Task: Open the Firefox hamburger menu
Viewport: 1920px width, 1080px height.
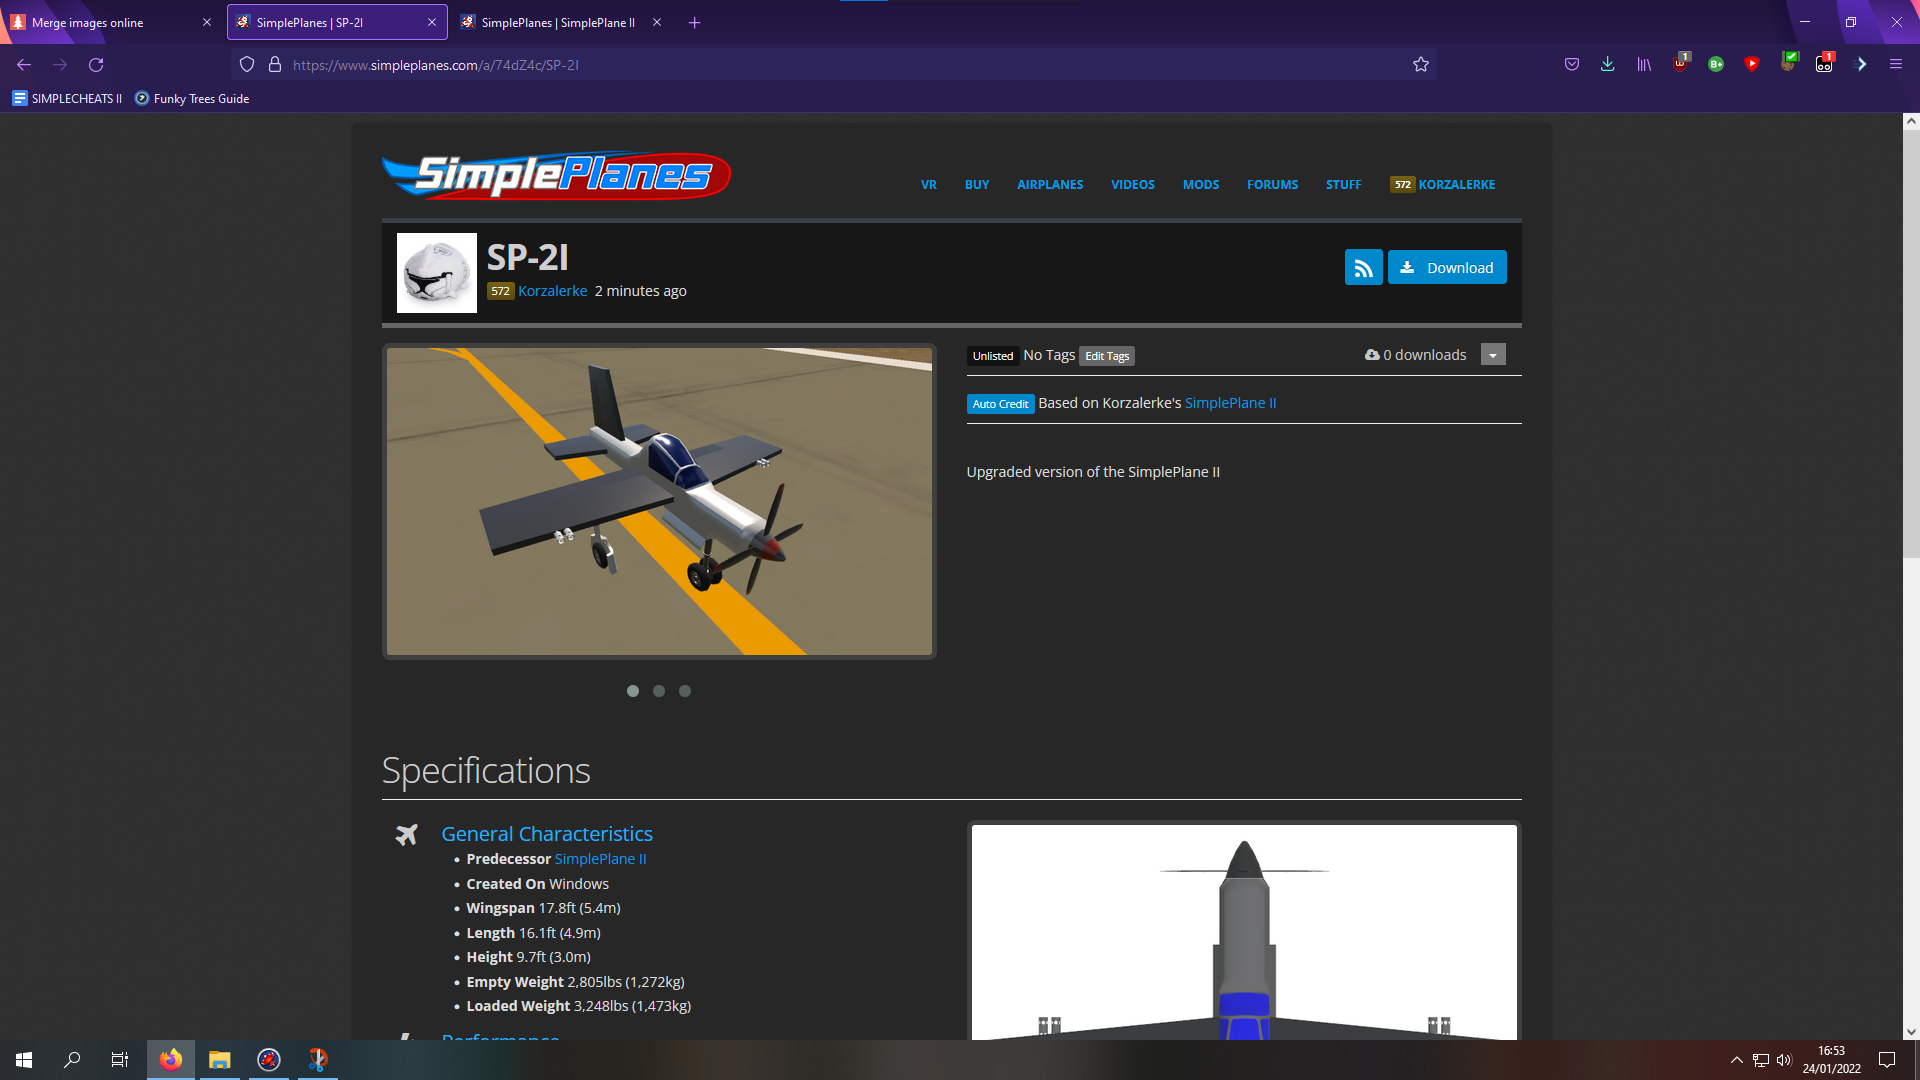Action: [1896, 65]
